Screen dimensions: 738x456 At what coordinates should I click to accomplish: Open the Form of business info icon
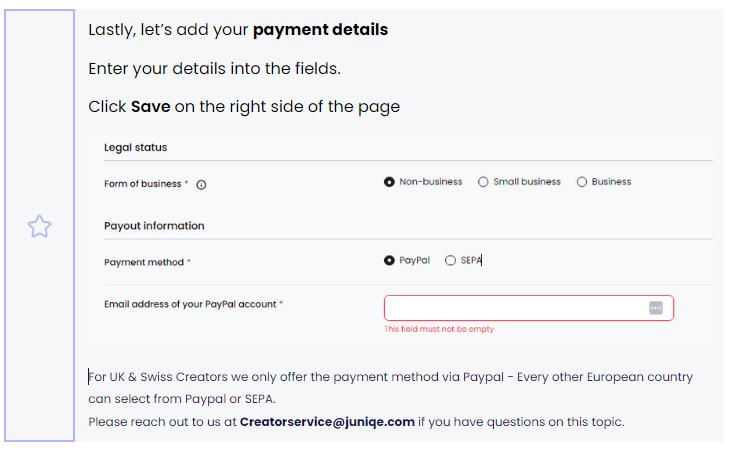point(201,185)
